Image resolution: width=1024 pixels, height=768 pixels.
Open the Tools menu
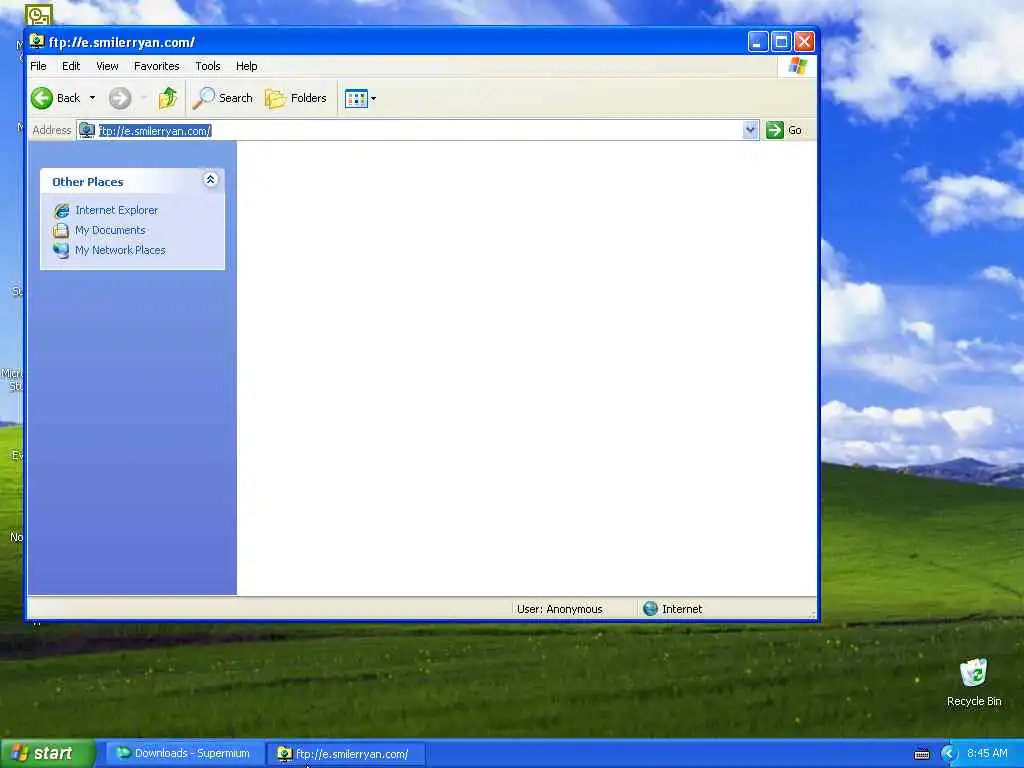(x=208, y=66)
